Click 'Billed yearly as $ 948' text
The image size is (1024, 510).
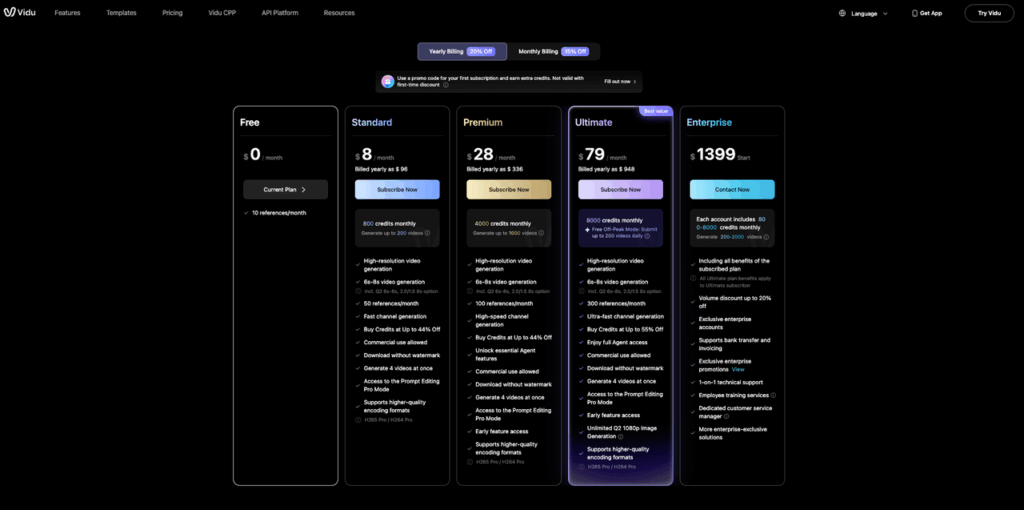tap(606, 169)
